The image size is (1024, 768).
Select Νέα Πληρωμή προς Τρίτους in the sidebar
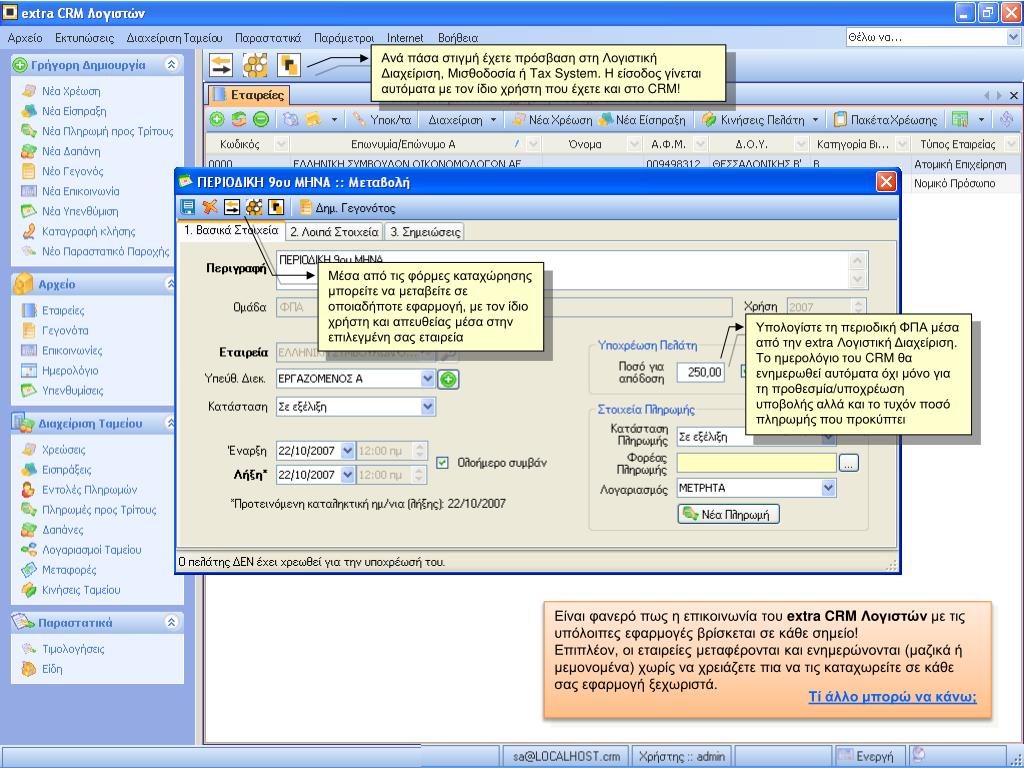tap(107, 131)
